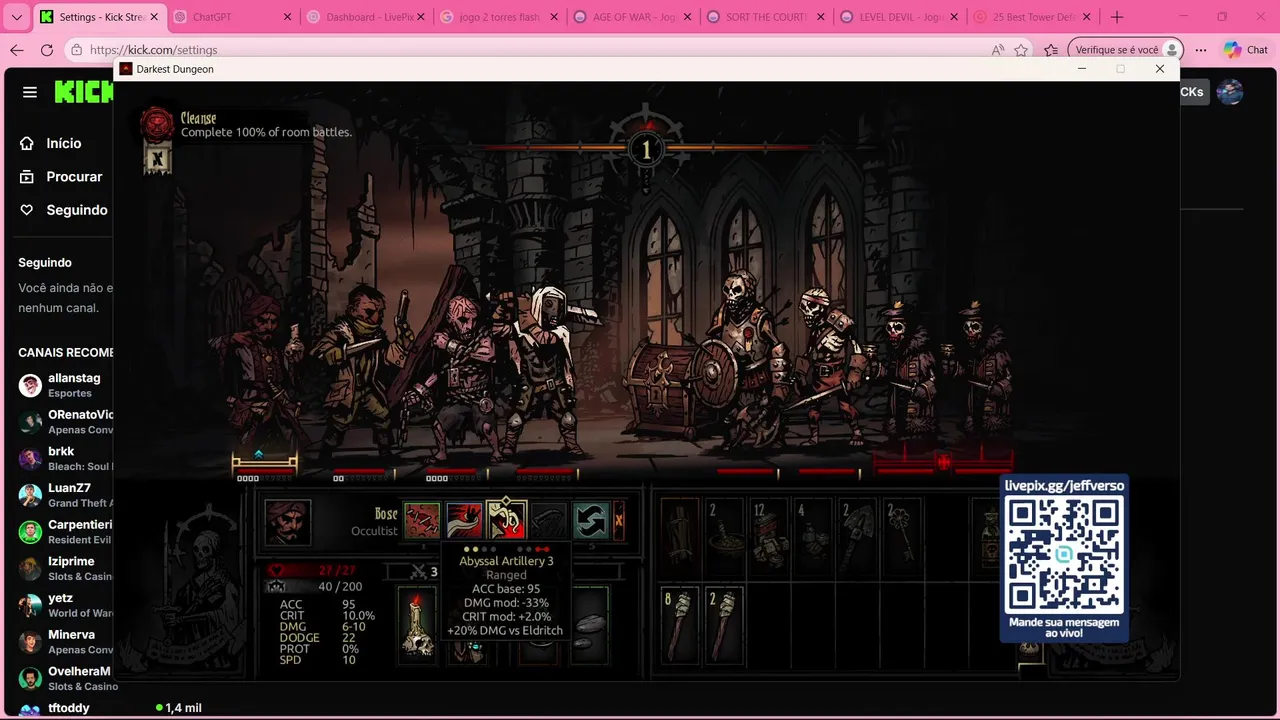Open the allanstag channel
Viewport: 1280px width, 720px height.
click(66, 385)
